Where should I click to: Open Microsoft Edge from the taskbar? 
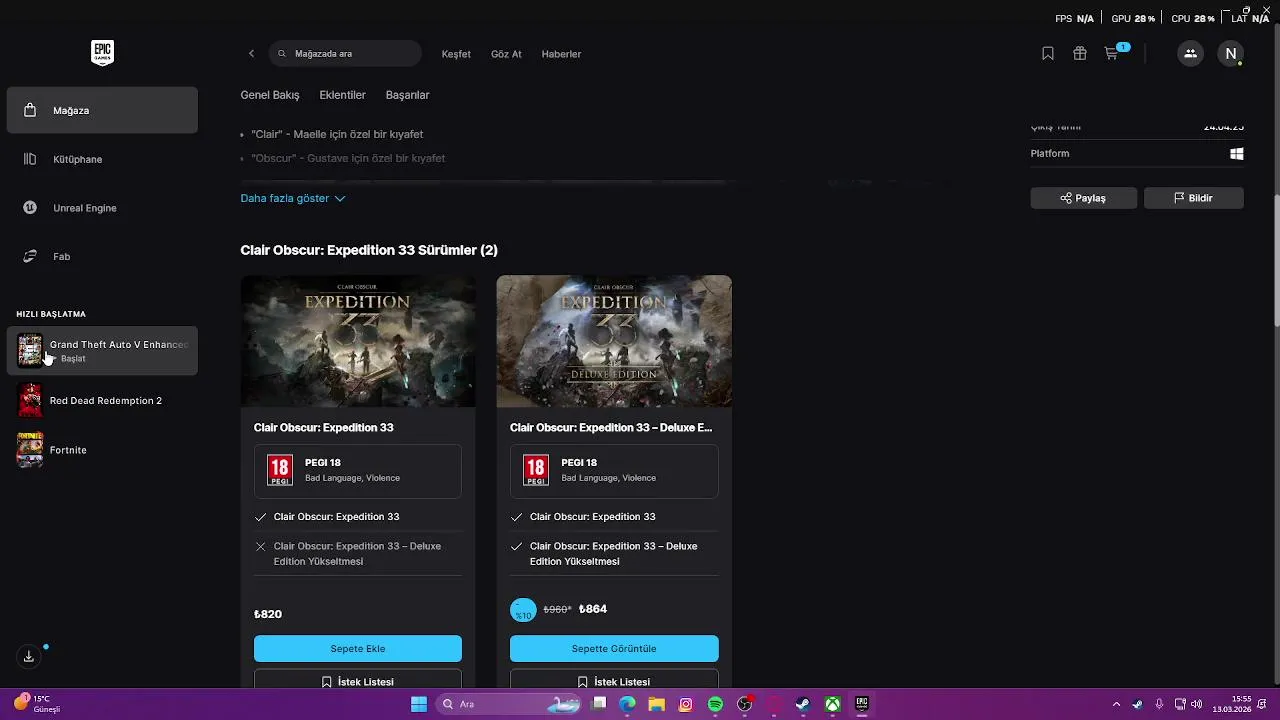pyautogui.click(x=627, y=704)
